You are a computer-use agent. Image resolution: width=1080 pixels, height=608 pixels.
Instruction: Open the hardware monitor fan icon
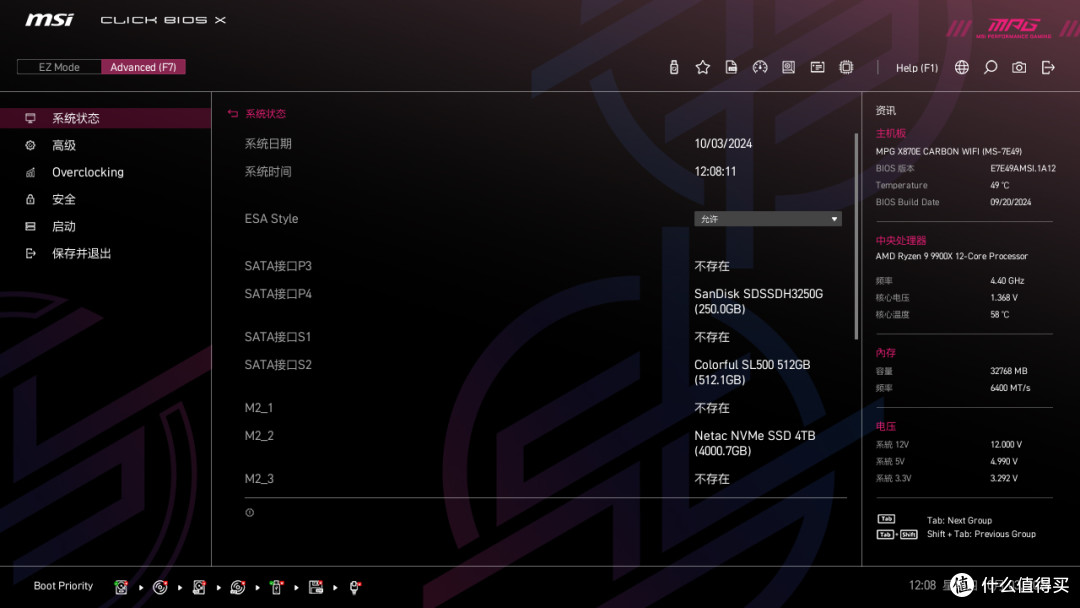[x=789, y=67]
